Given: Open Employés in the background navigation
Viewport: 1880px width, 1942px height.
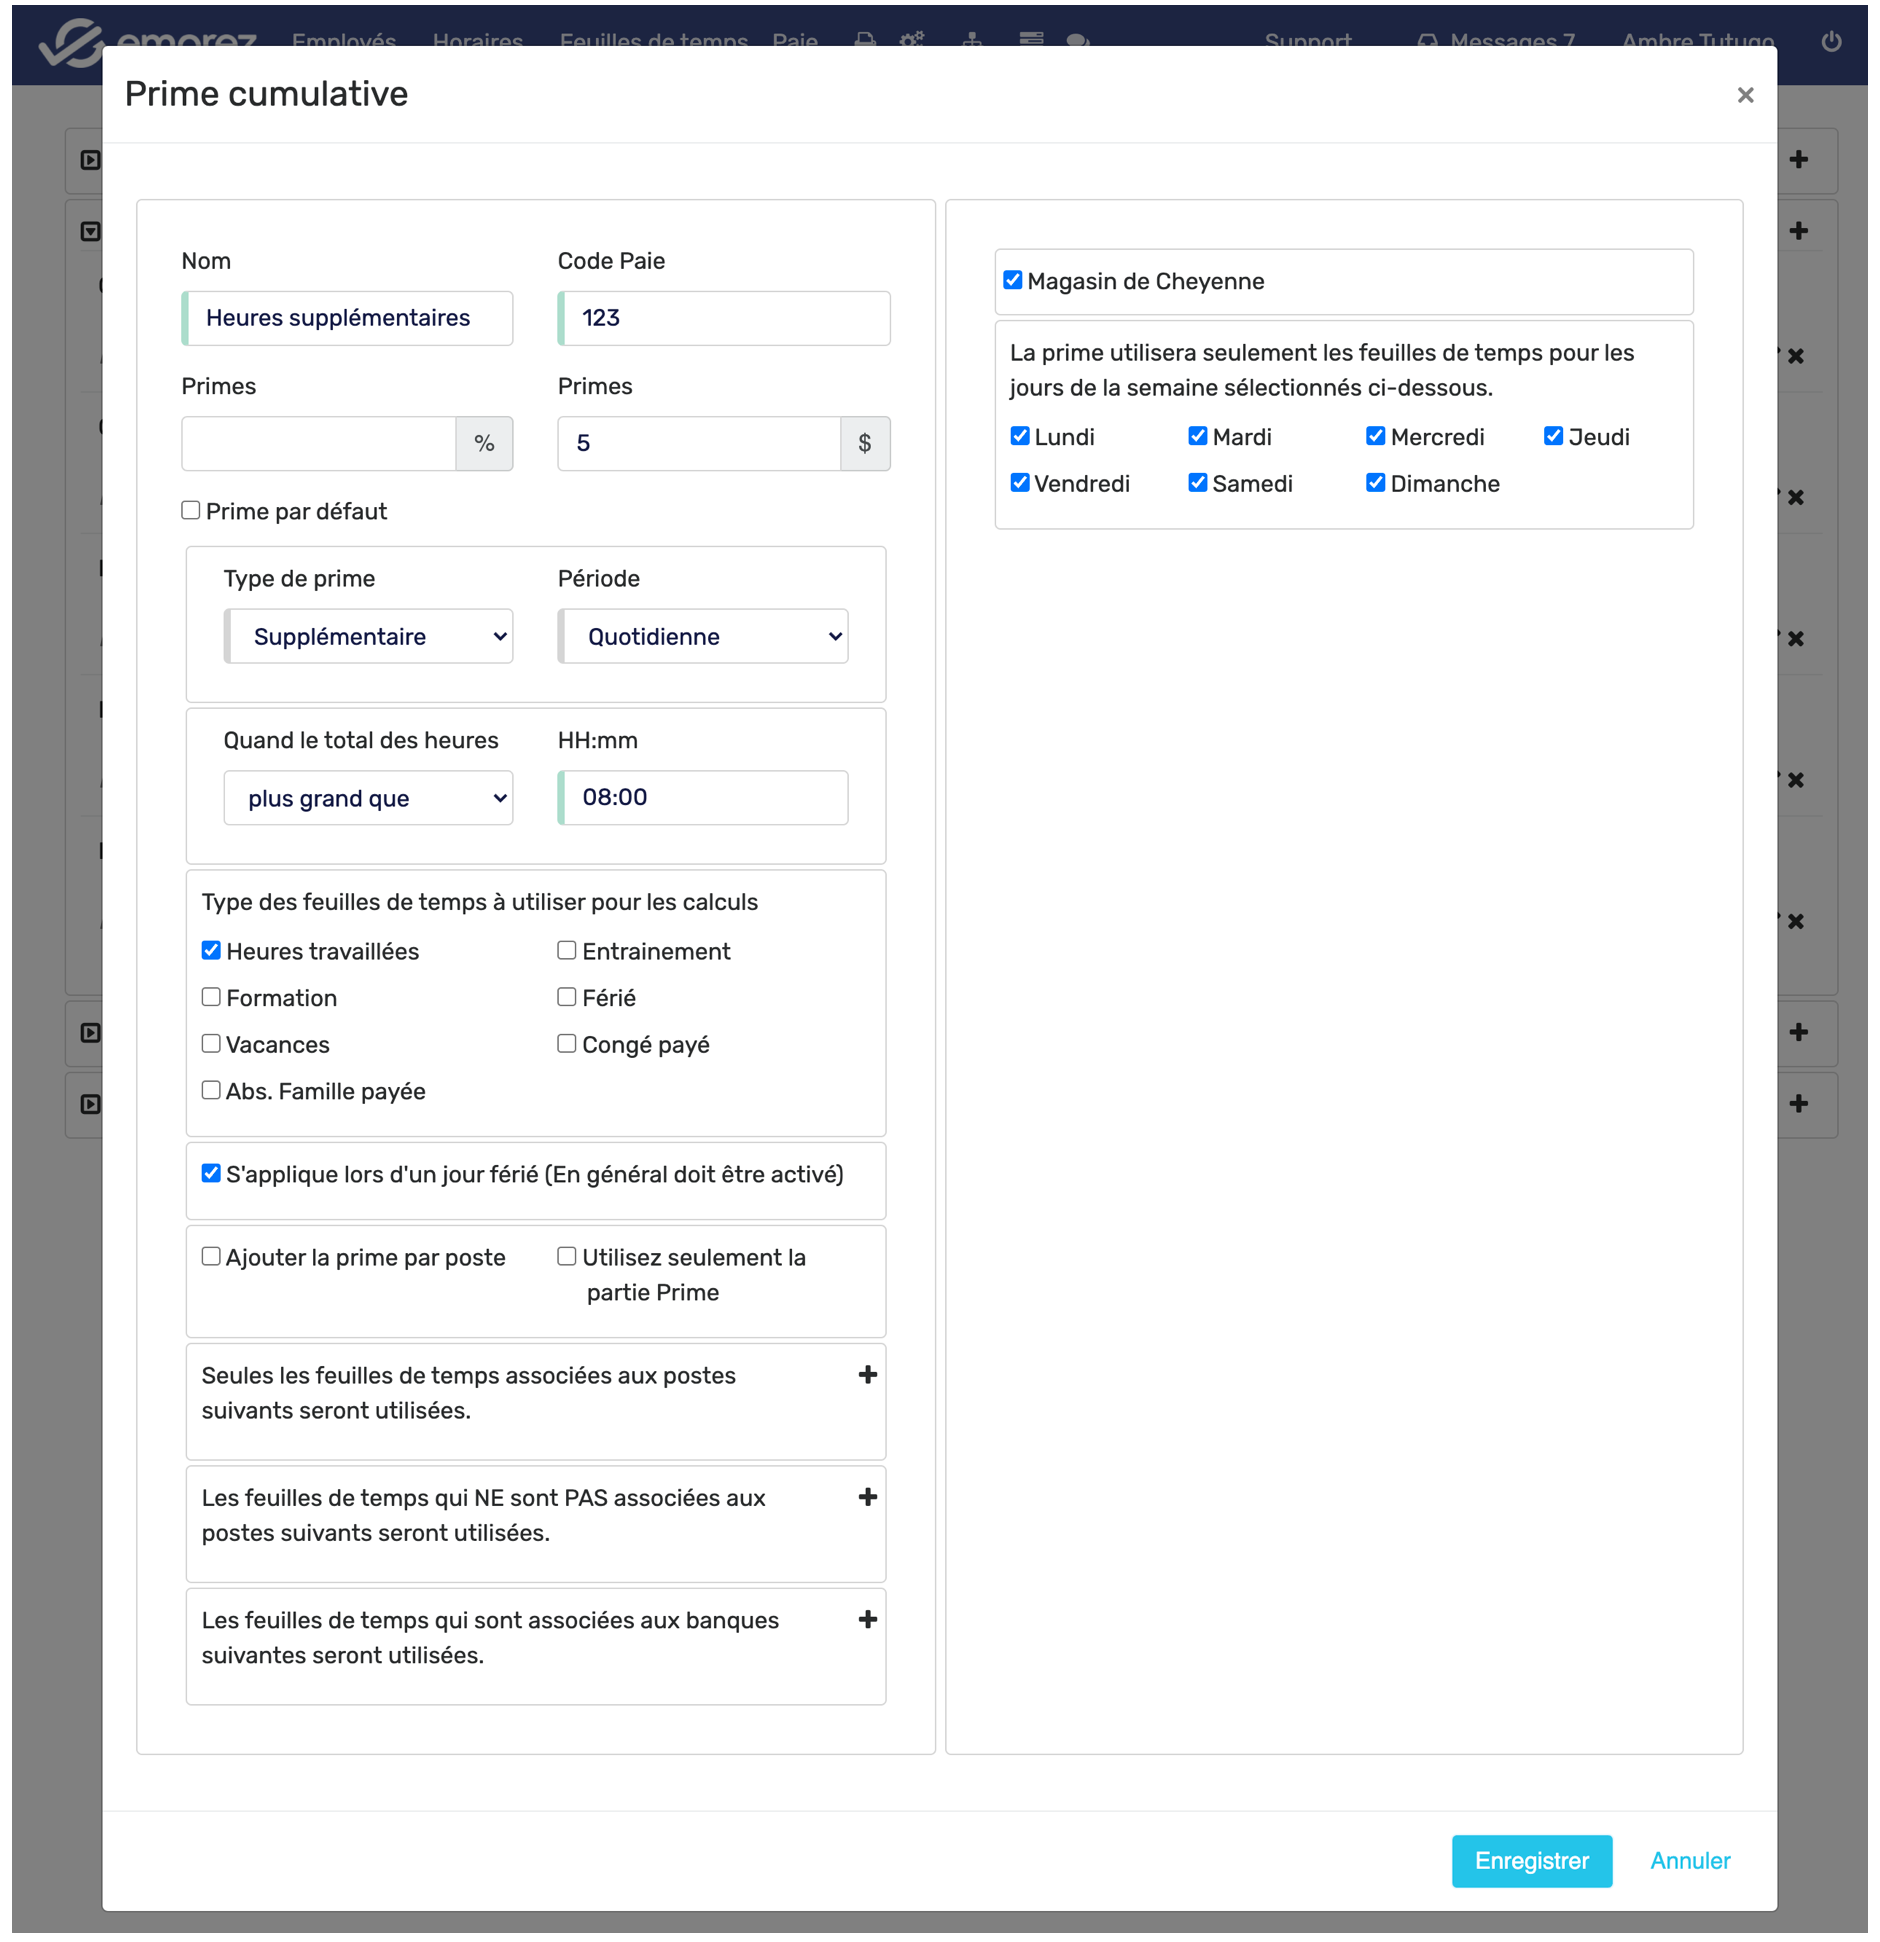Looking at the screenshot, I should [344, 41].
